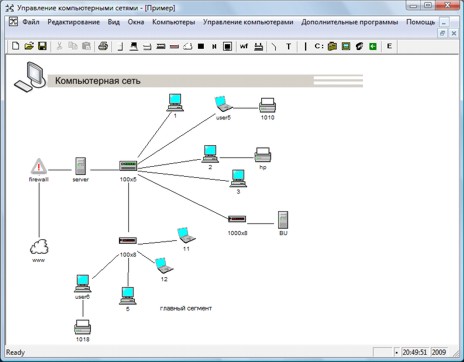Select the solid black square tool
Viewport: 464px width, 362px height.
tap(201, 46)
